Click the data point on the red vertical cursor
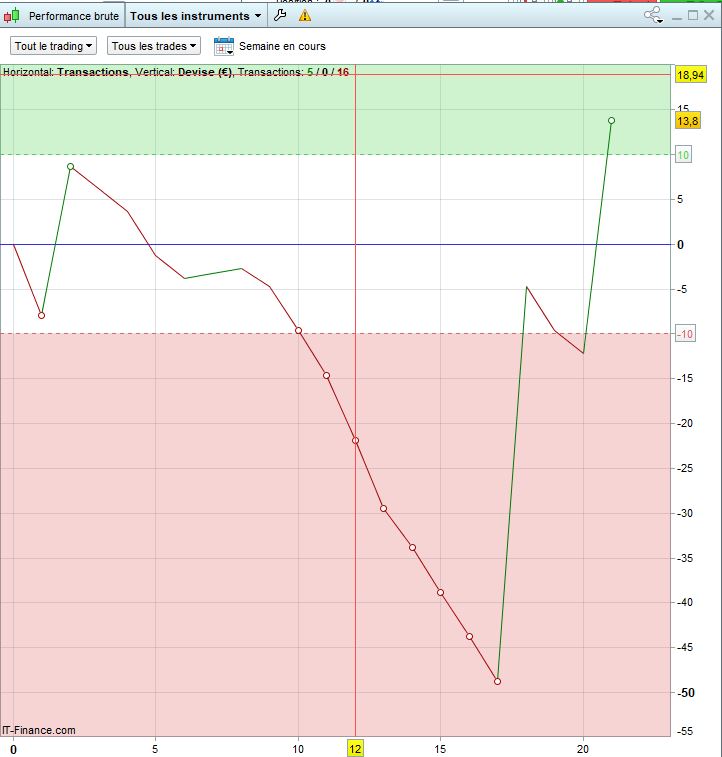Screen dimensions: 722x757 (355, 441)
